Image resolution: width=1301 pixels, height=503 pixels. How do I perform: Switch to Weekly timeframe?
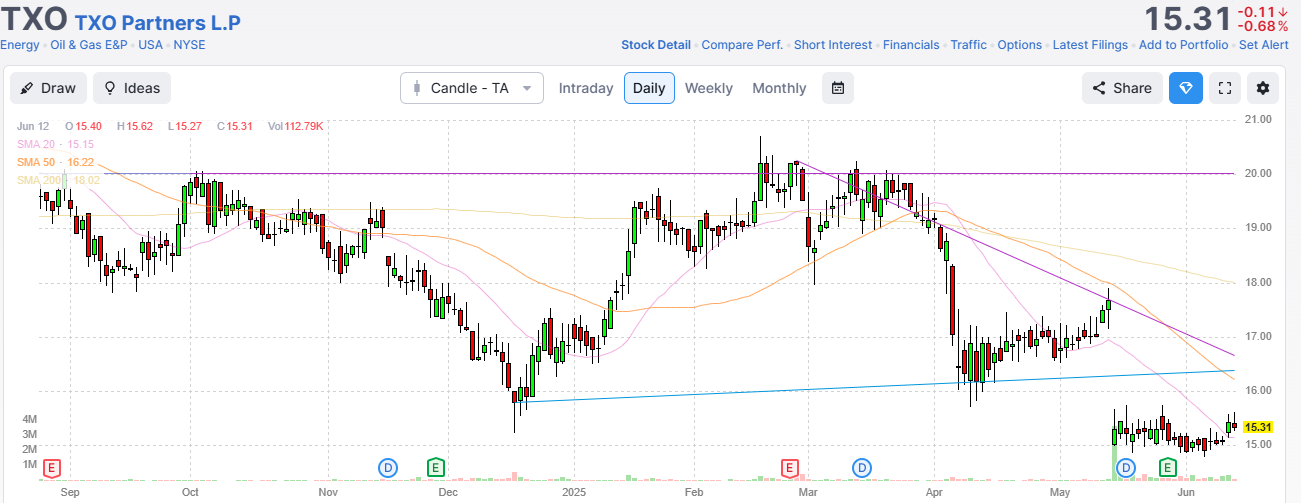tap(709, 88)
